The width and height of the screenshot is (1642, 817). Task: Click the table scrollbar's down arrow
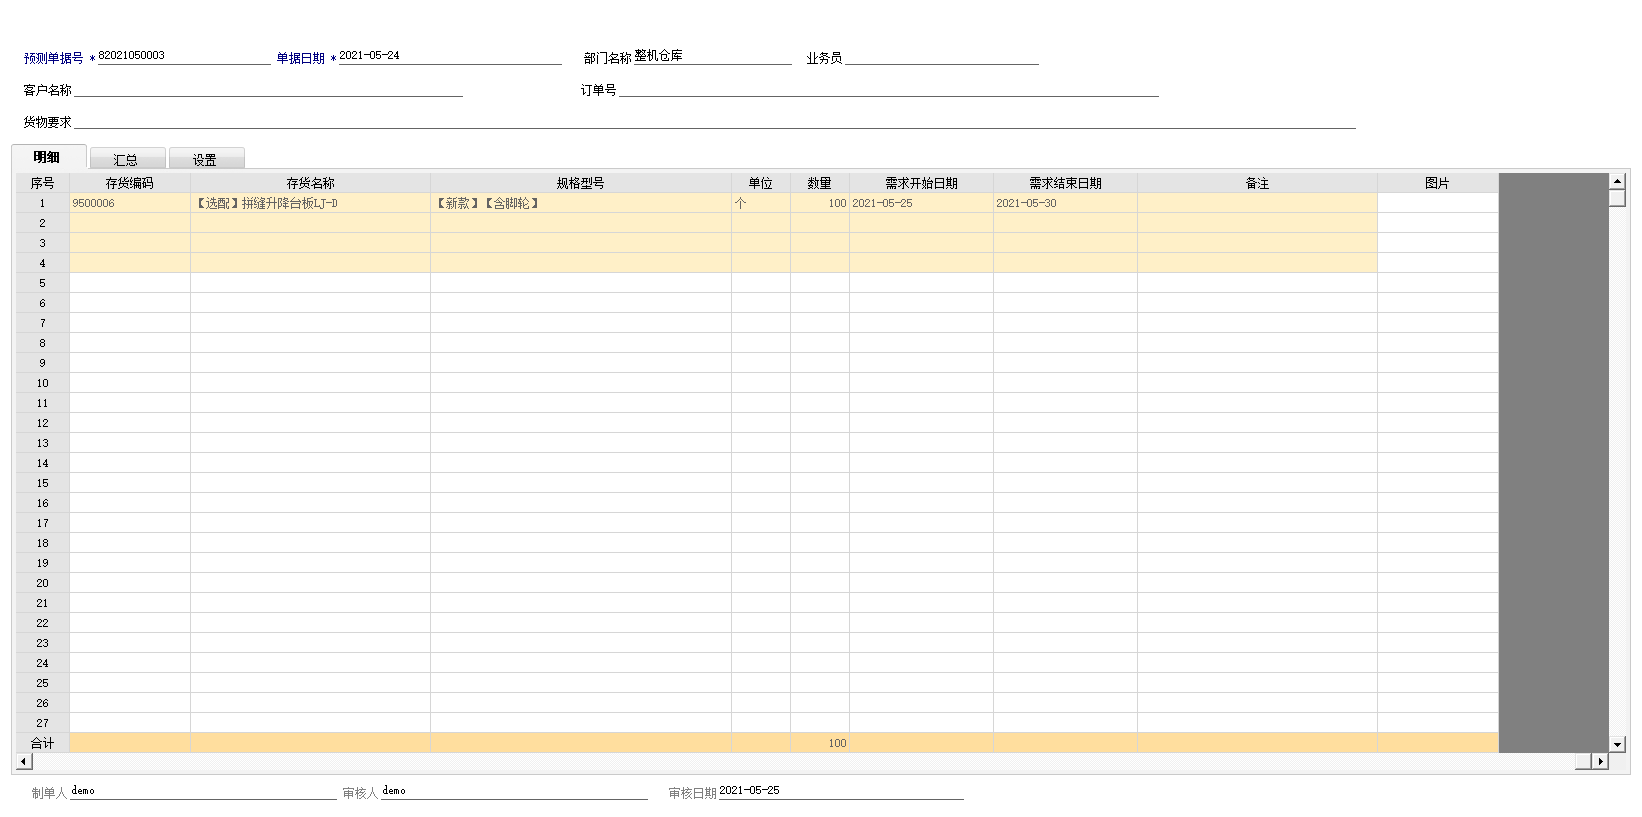tap(1617, 744)
